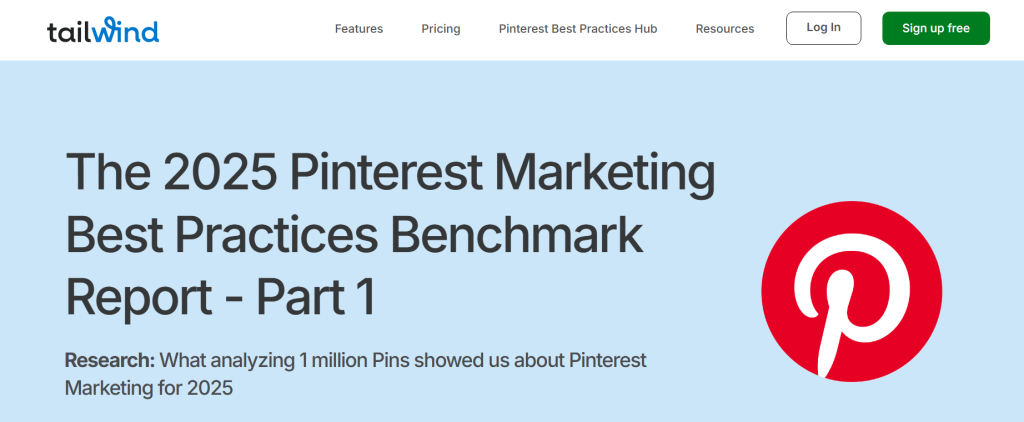This screenshot has height=422, width=1024.
Task: Click "Pinterest Marketing" in the headline's first line
Action: (x=503, y=175)
